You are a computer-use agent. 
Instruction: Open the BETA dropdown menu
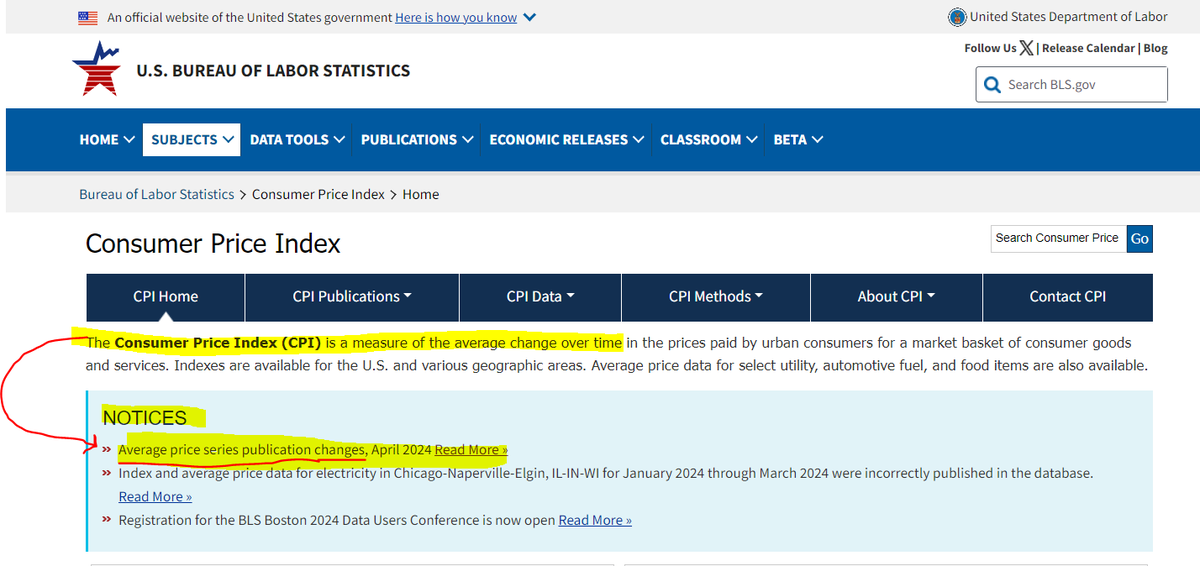[798, 140]
